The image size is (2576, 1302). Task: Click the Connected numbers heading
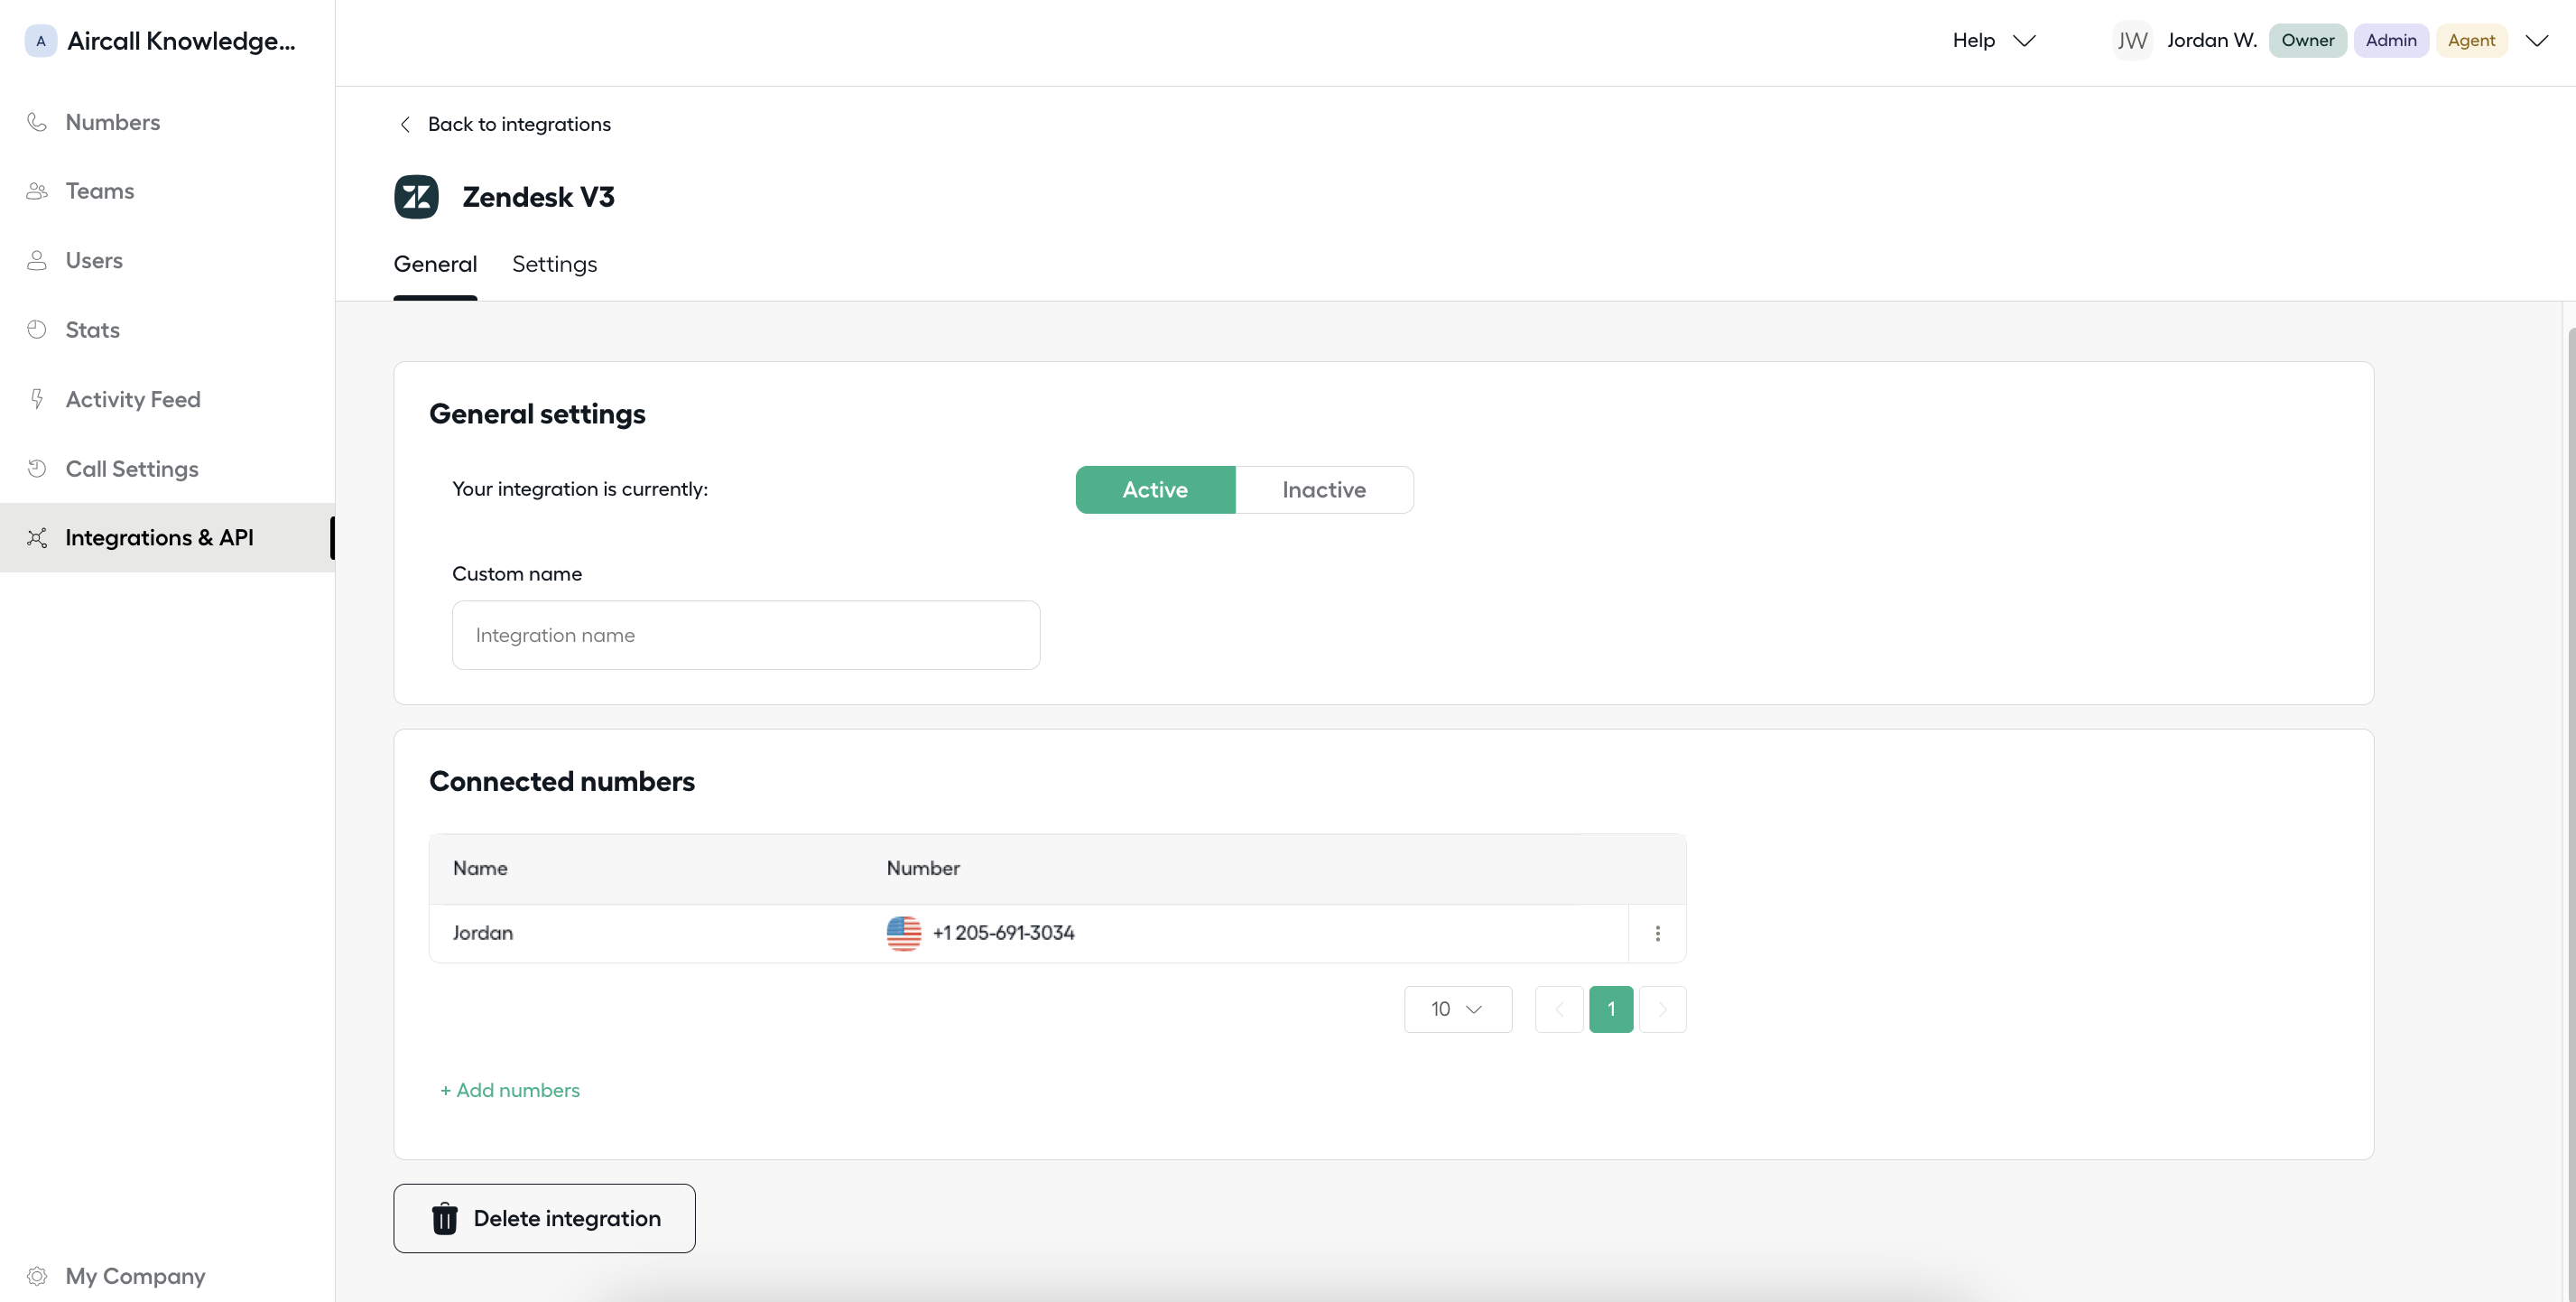point(562,781)
